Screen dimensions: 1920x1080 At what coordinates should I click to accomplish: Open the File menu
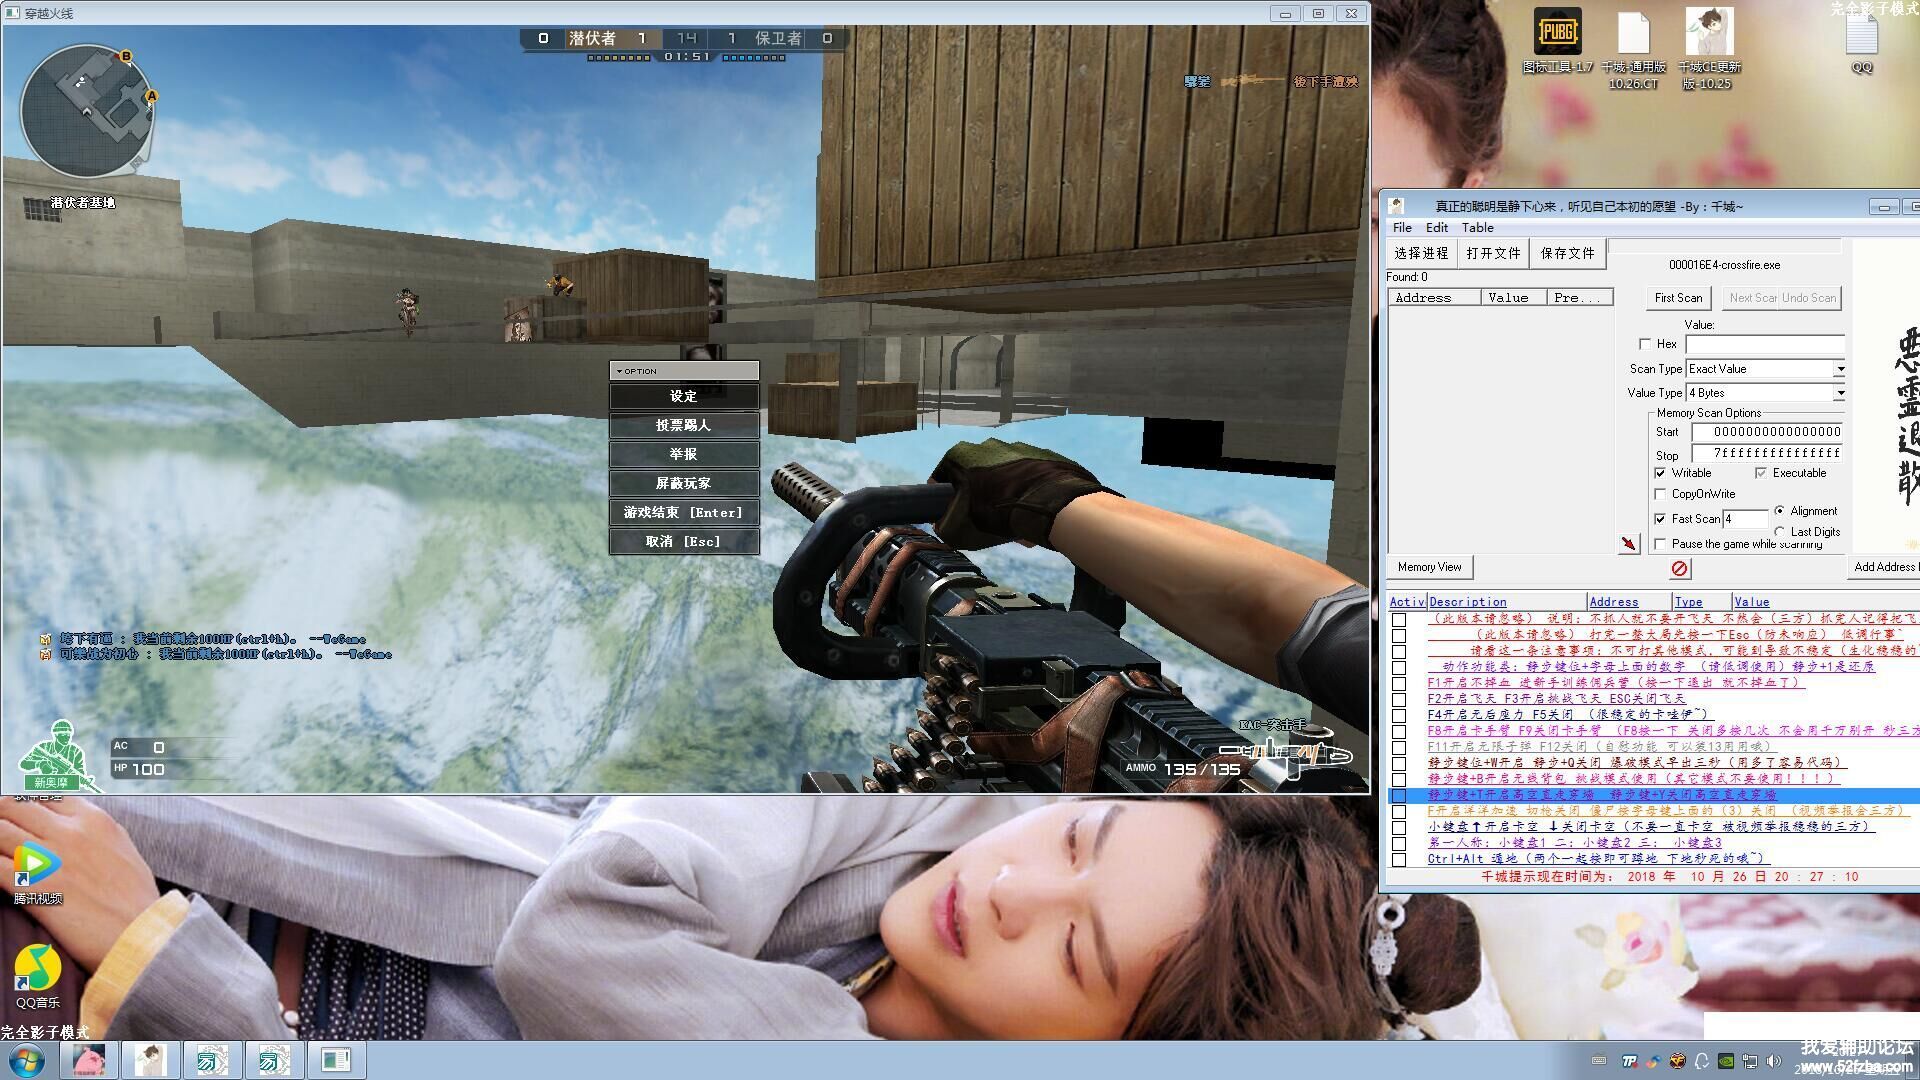click(1403, 228)
